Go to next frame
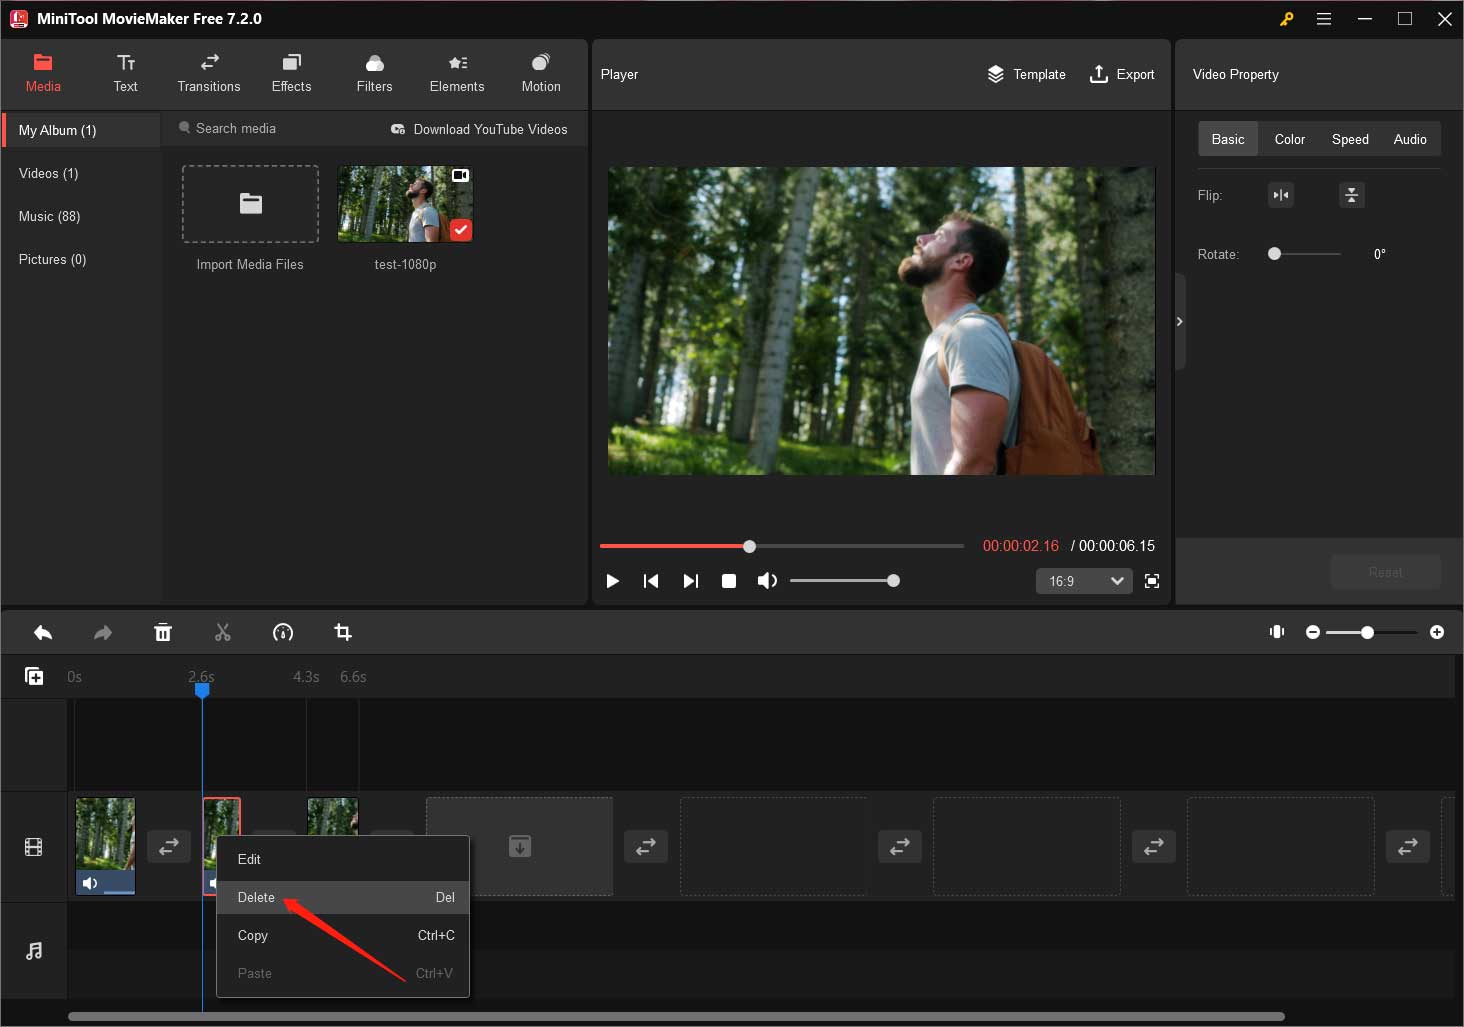This screenshot has height=1027, width=1464. pos(690,581)
